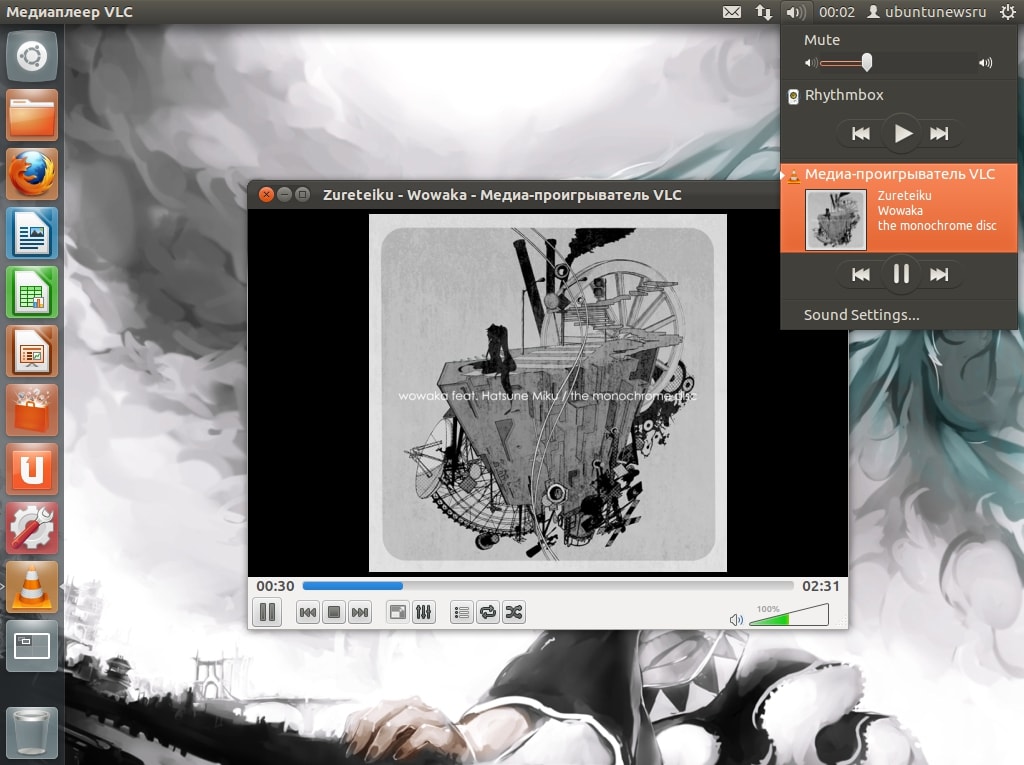Open VLC extended settings equalizer icon
This screenshot has height=765, width=1024.
[424, 612]
